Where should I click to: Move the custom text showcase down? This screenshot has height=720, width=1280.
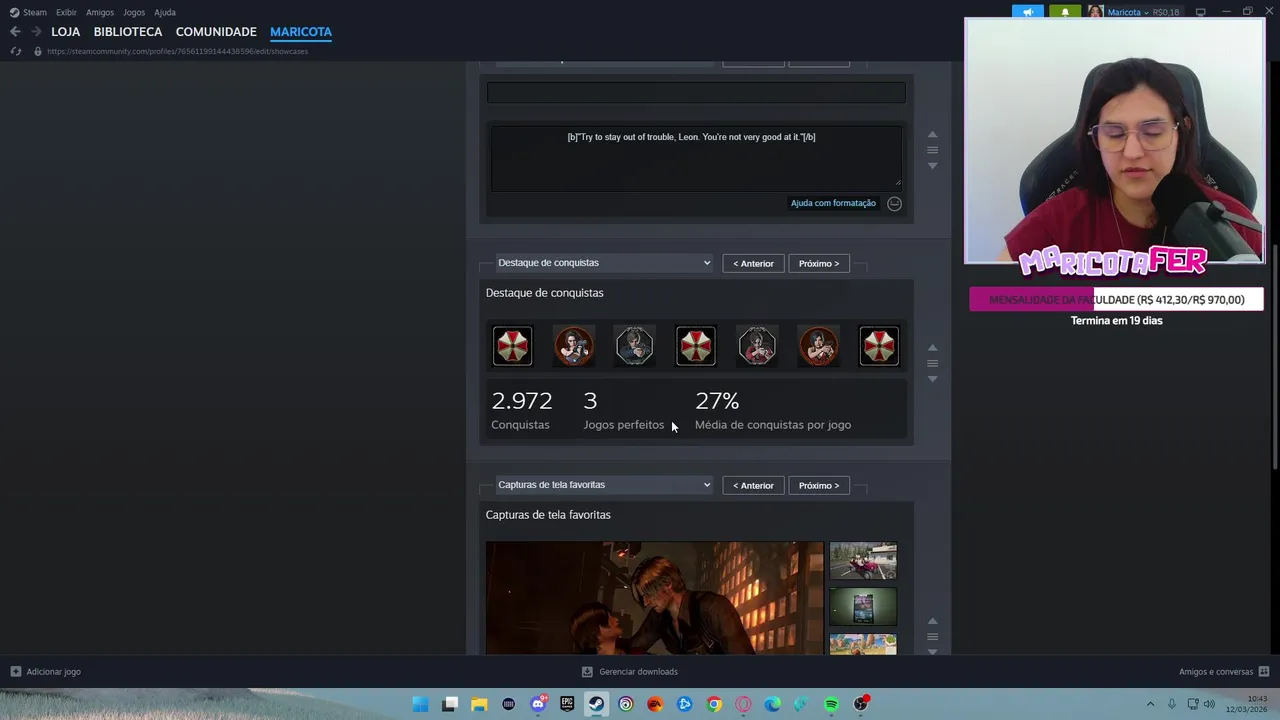point(932,166)
